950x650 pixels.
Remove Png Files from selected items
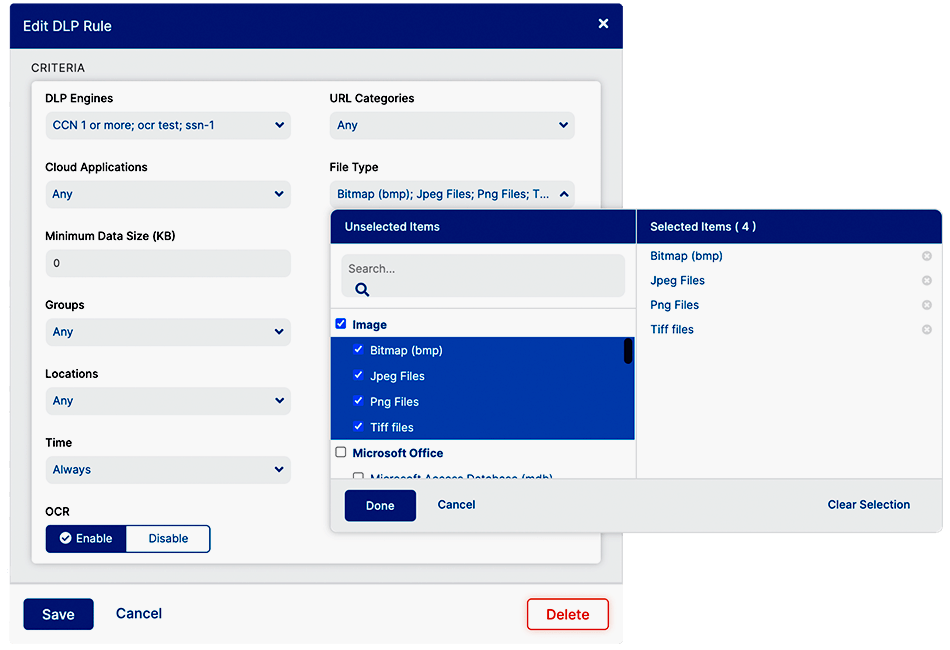[x=926, y=305]
